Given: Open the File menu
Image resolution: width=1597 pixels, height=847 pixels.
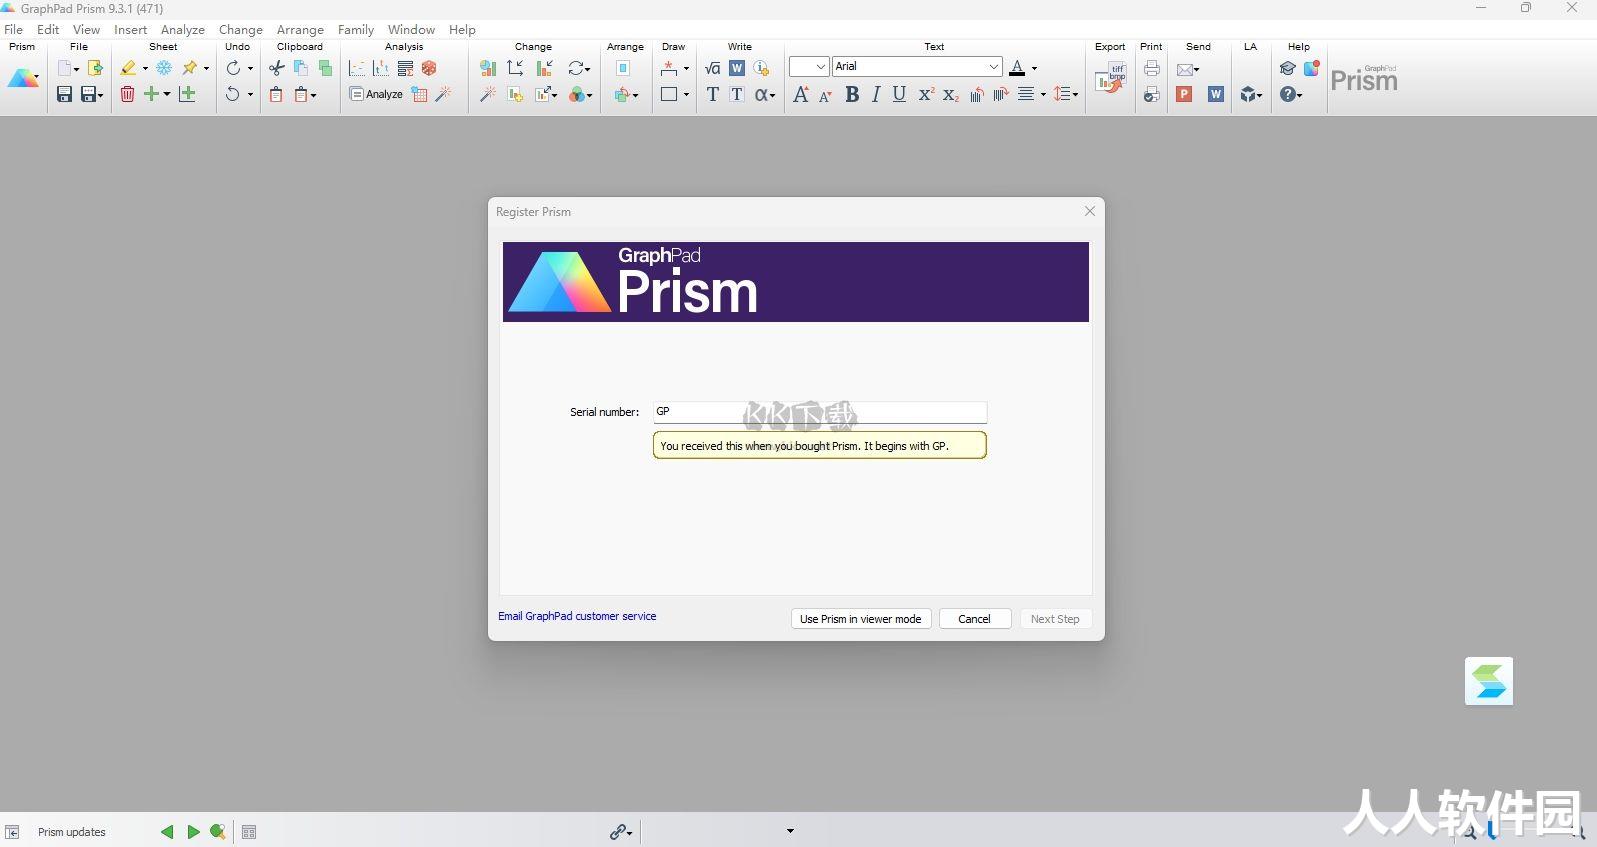Looking at the screenshot, I should (14, 29).
